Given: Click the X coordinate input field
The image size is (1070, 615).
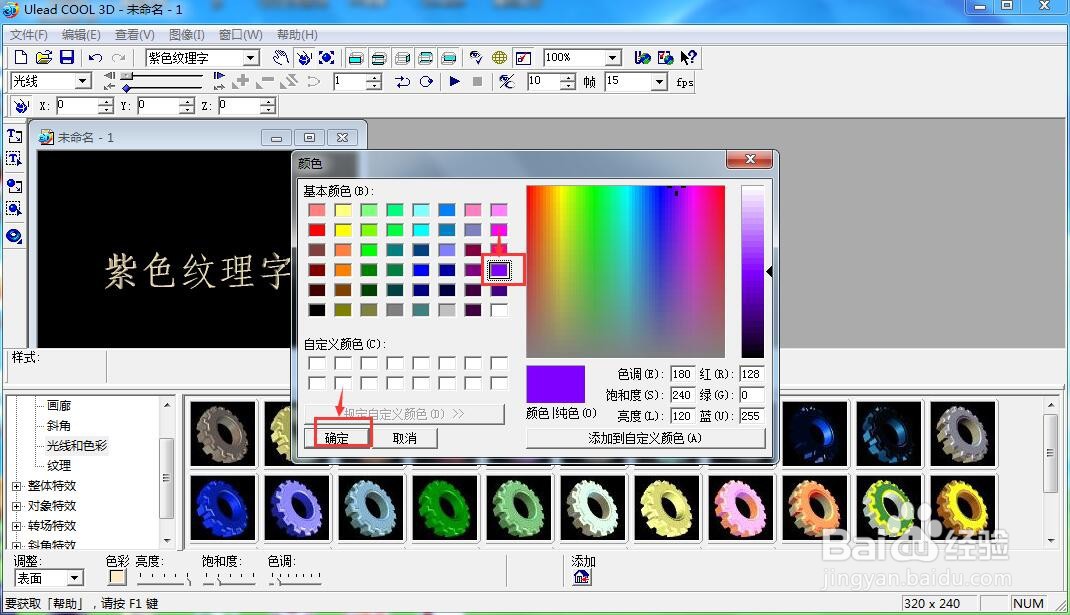Looking at the screenshot, I should (x=76, y=106).
